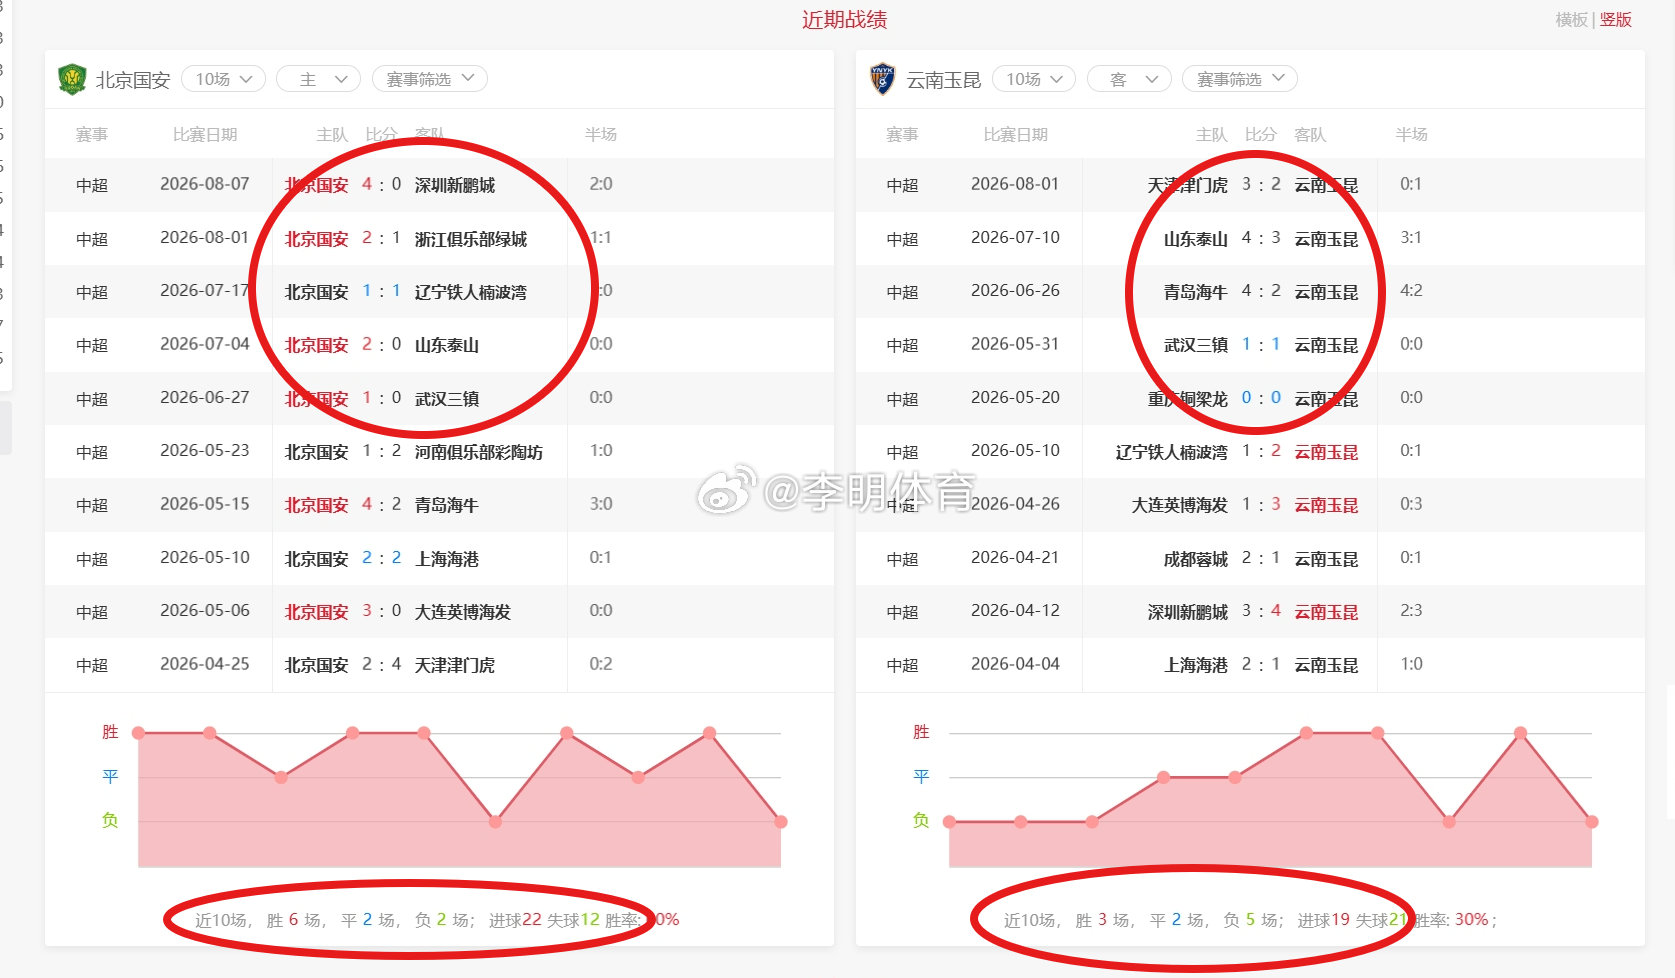Click the 近期战绩 section title
The height and width of the screenshot is (978, 1675).
[x=844, y=20]
